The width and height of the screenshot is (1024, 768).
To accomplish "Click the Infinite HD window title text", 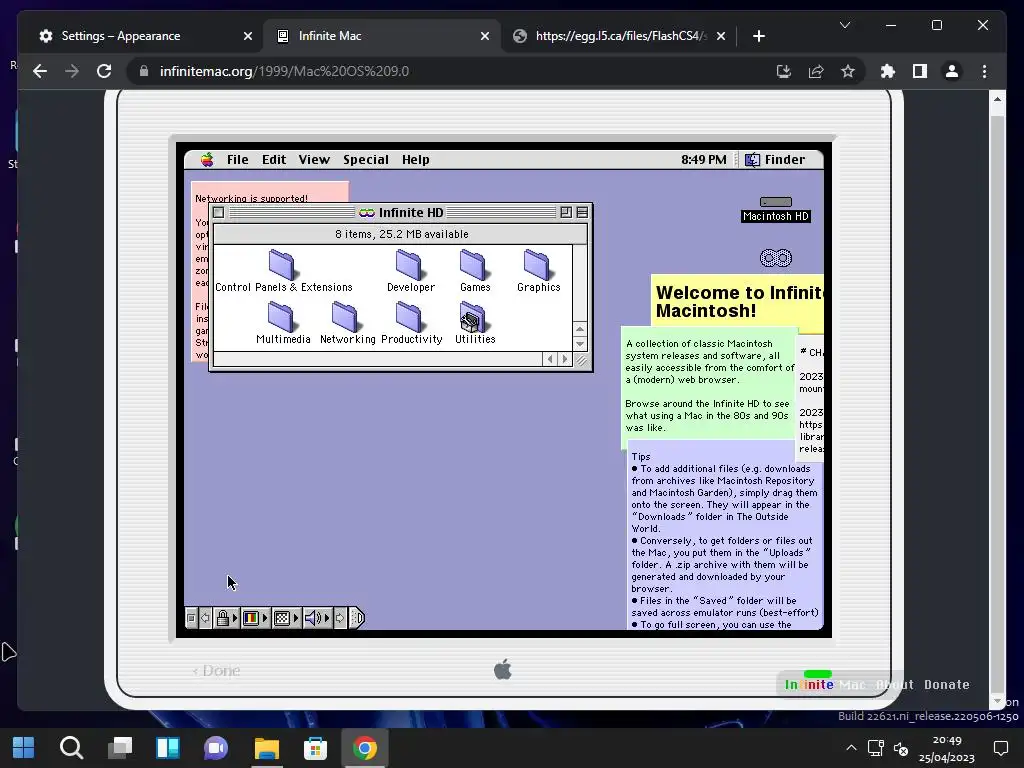I will click(x=411, y=212).
